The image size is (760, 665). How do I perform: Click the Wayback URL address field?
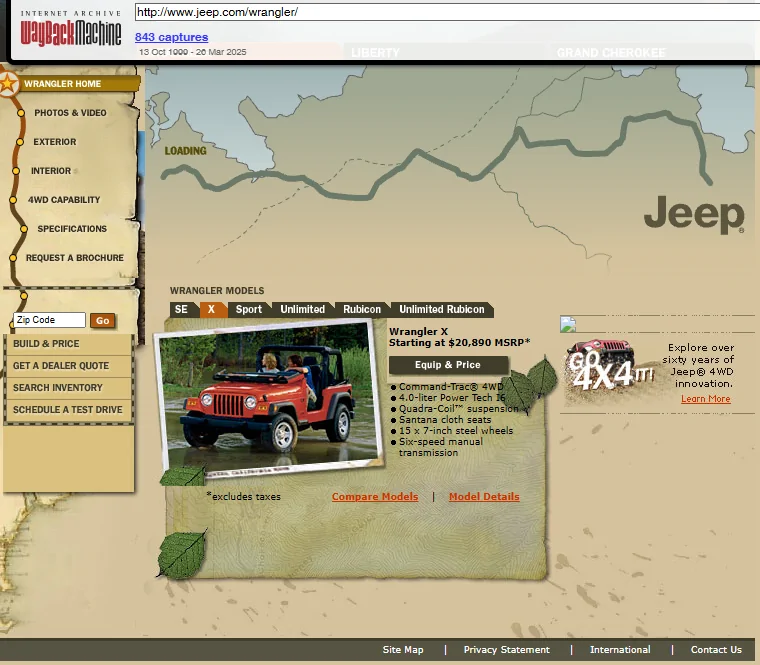coord(447,12)
